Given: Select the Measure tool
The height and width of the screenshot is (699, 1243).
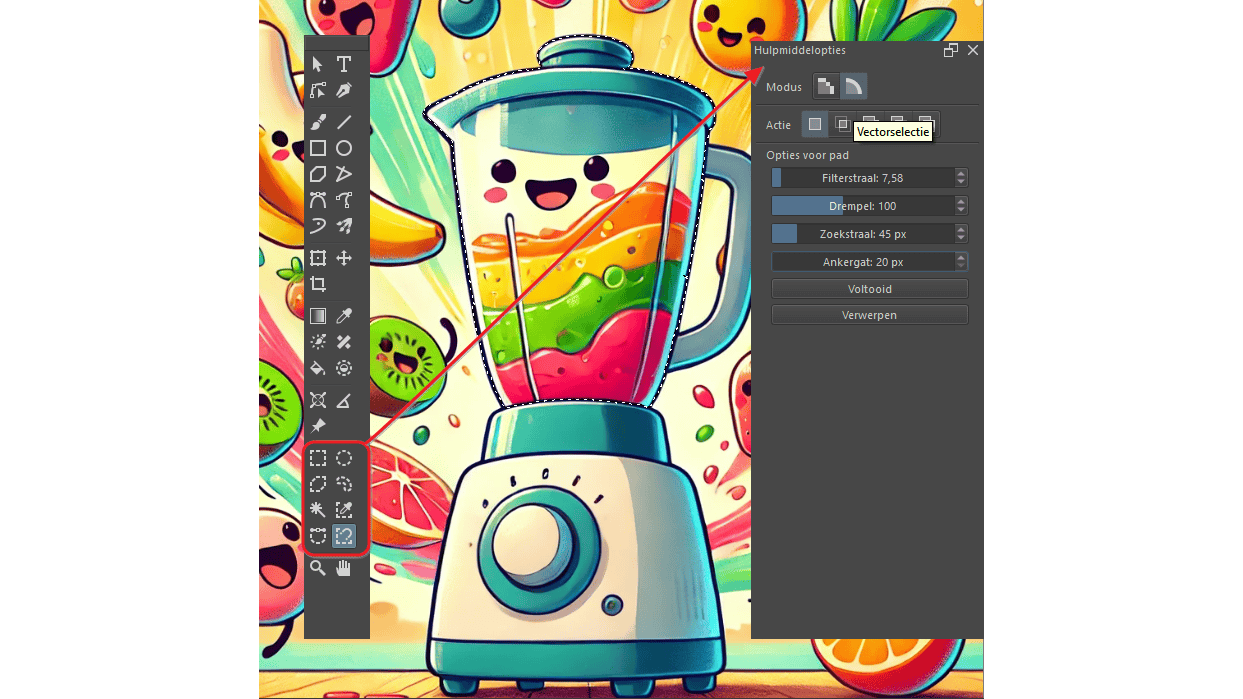Looking at the screenshot, I should coord(344,400).
